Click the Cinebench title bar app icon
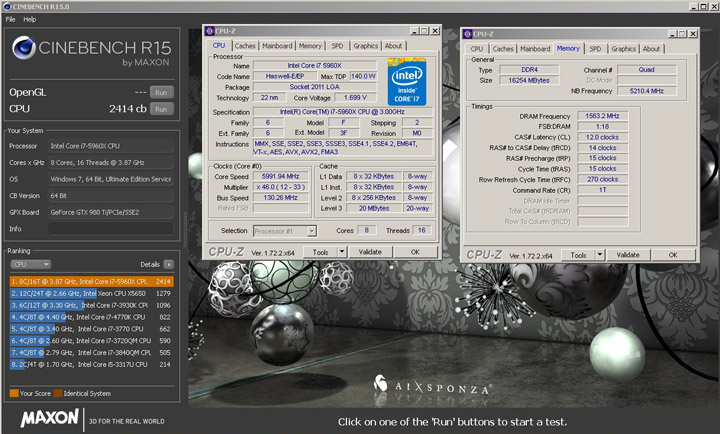 tap(7, 6)
